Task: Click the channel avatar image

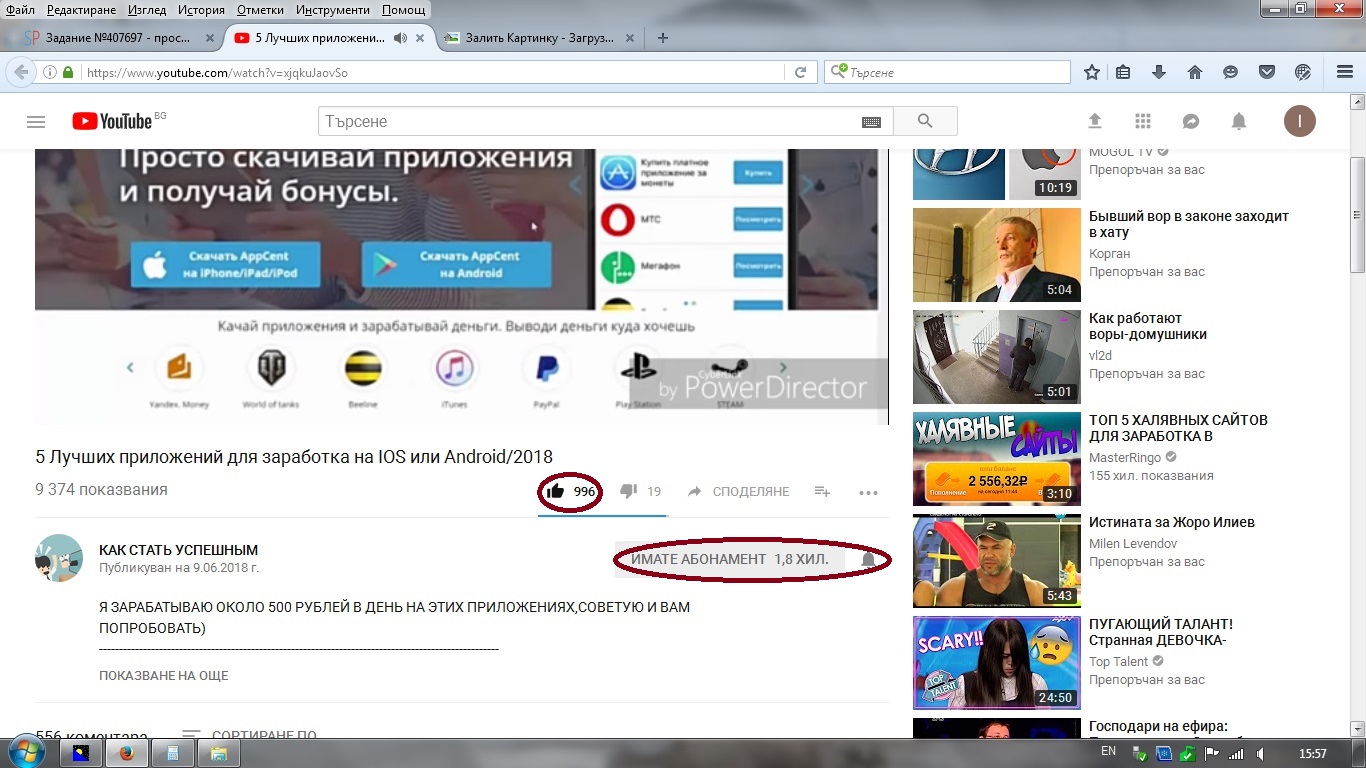Action: pyautogui.click(x=59, y=558)
